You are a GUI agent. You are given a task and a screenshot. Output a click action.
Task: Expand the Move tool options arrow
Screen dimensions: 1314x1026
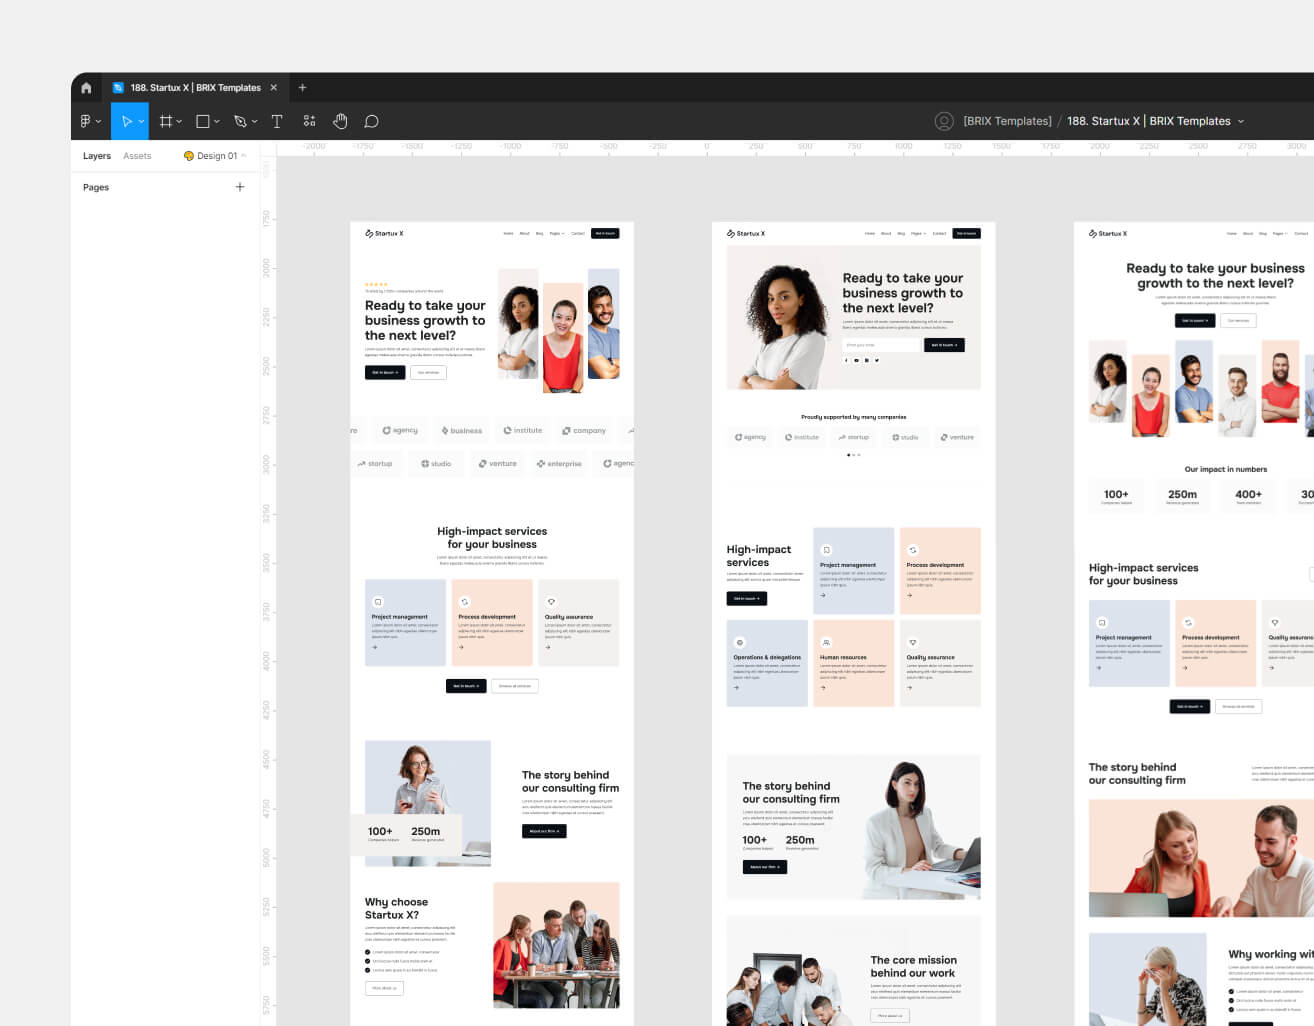point(141,122)
